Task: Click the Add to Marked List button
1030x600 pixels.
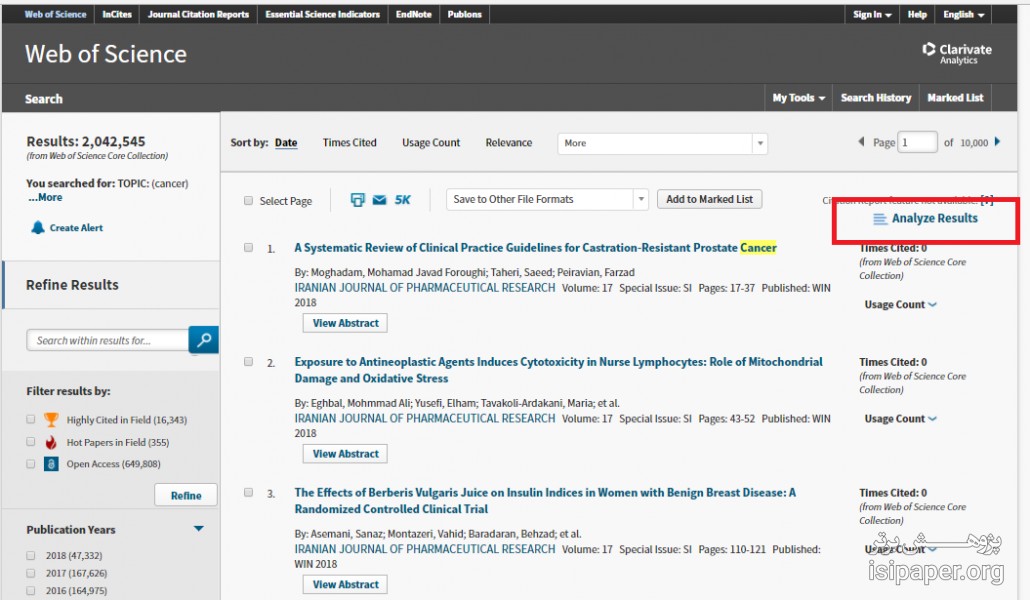Action: point(709,199)
